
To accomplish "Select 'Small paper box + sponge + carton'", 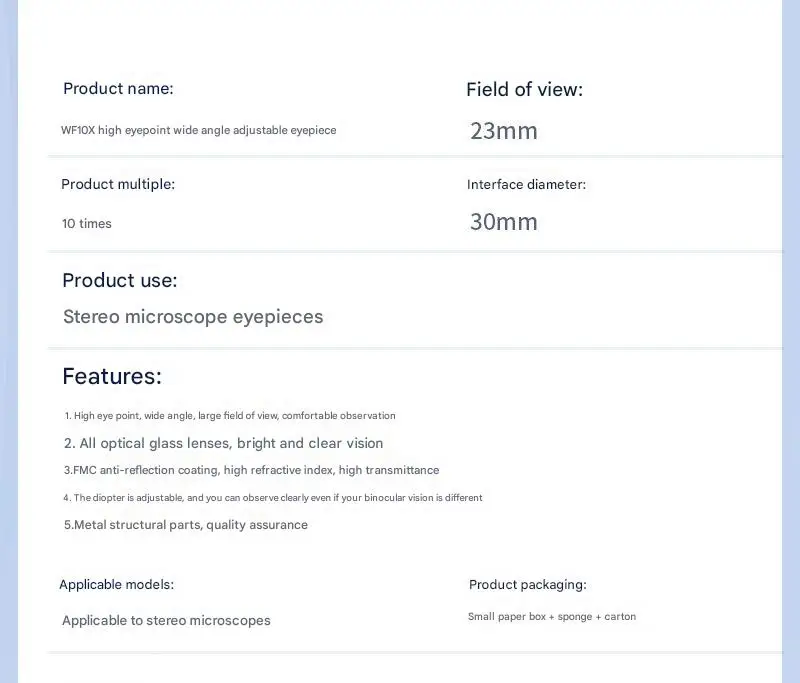I will tap(552, 617).
